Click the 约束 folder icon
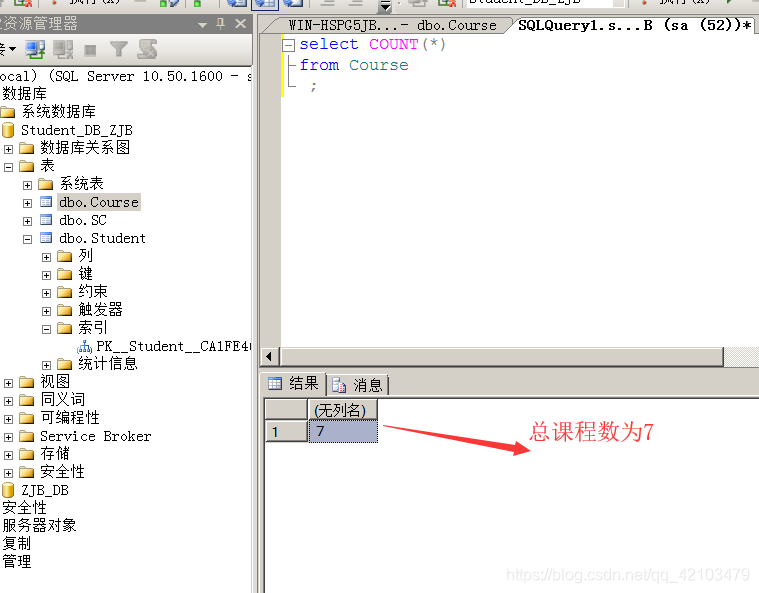Viewport: 759px width, 593px height. pyautogui.click(x=64, y=292)
